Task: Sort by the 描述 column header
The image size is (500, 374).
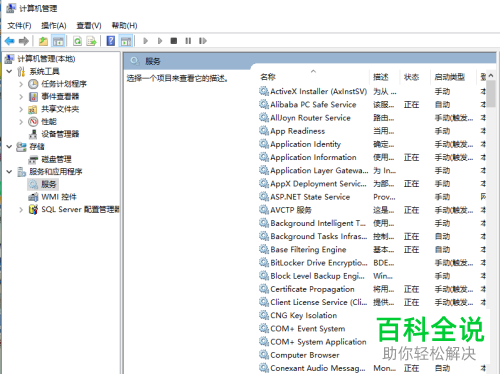Action: pos(380,77)
